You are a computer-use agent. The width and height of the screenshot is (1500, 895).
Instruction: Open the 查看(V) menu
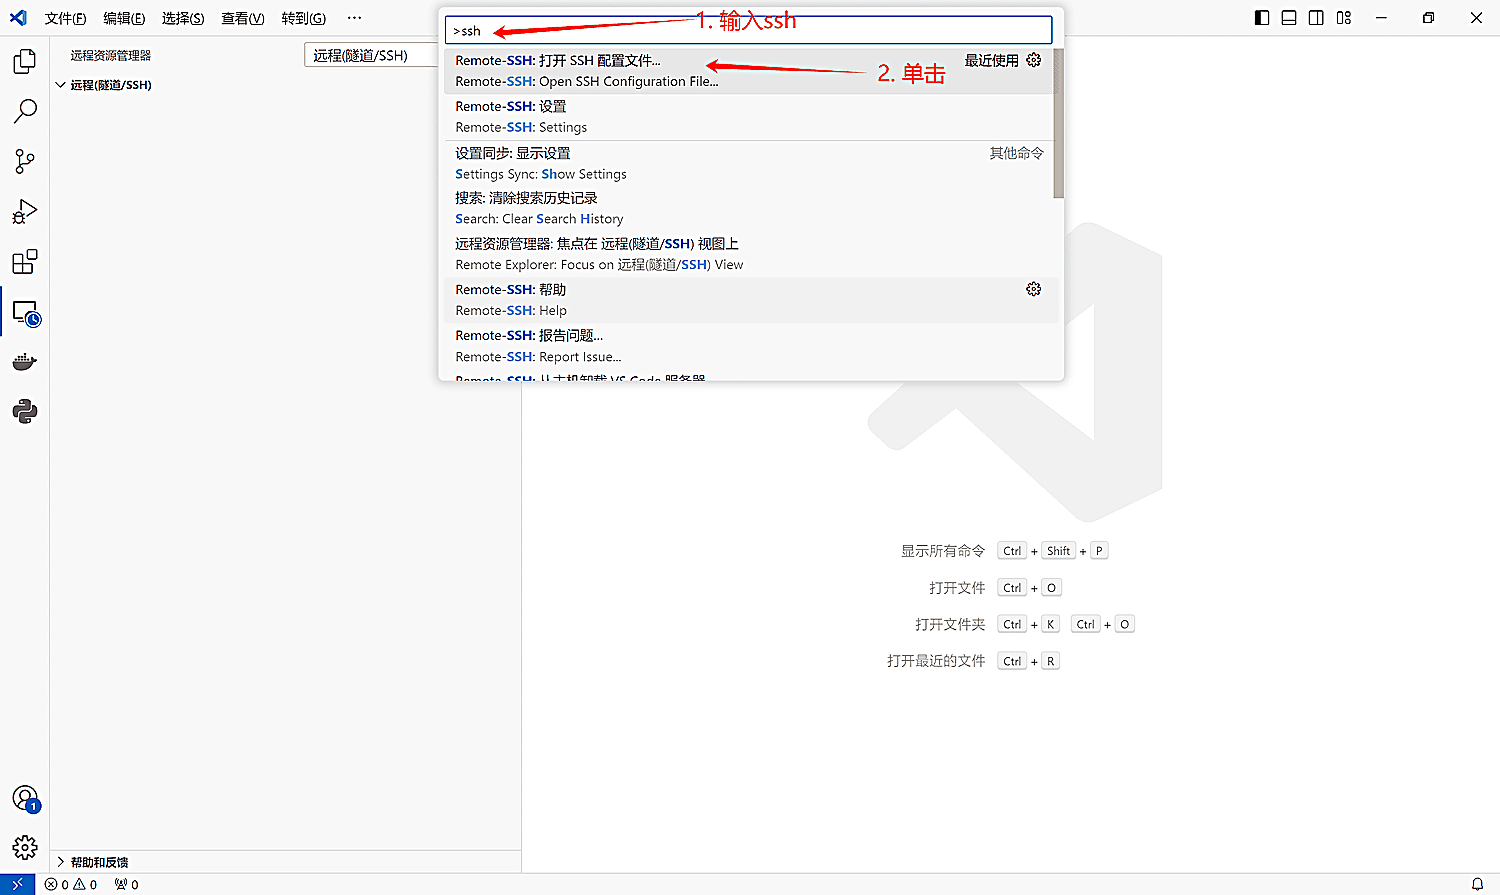click(x=243, y=18)
